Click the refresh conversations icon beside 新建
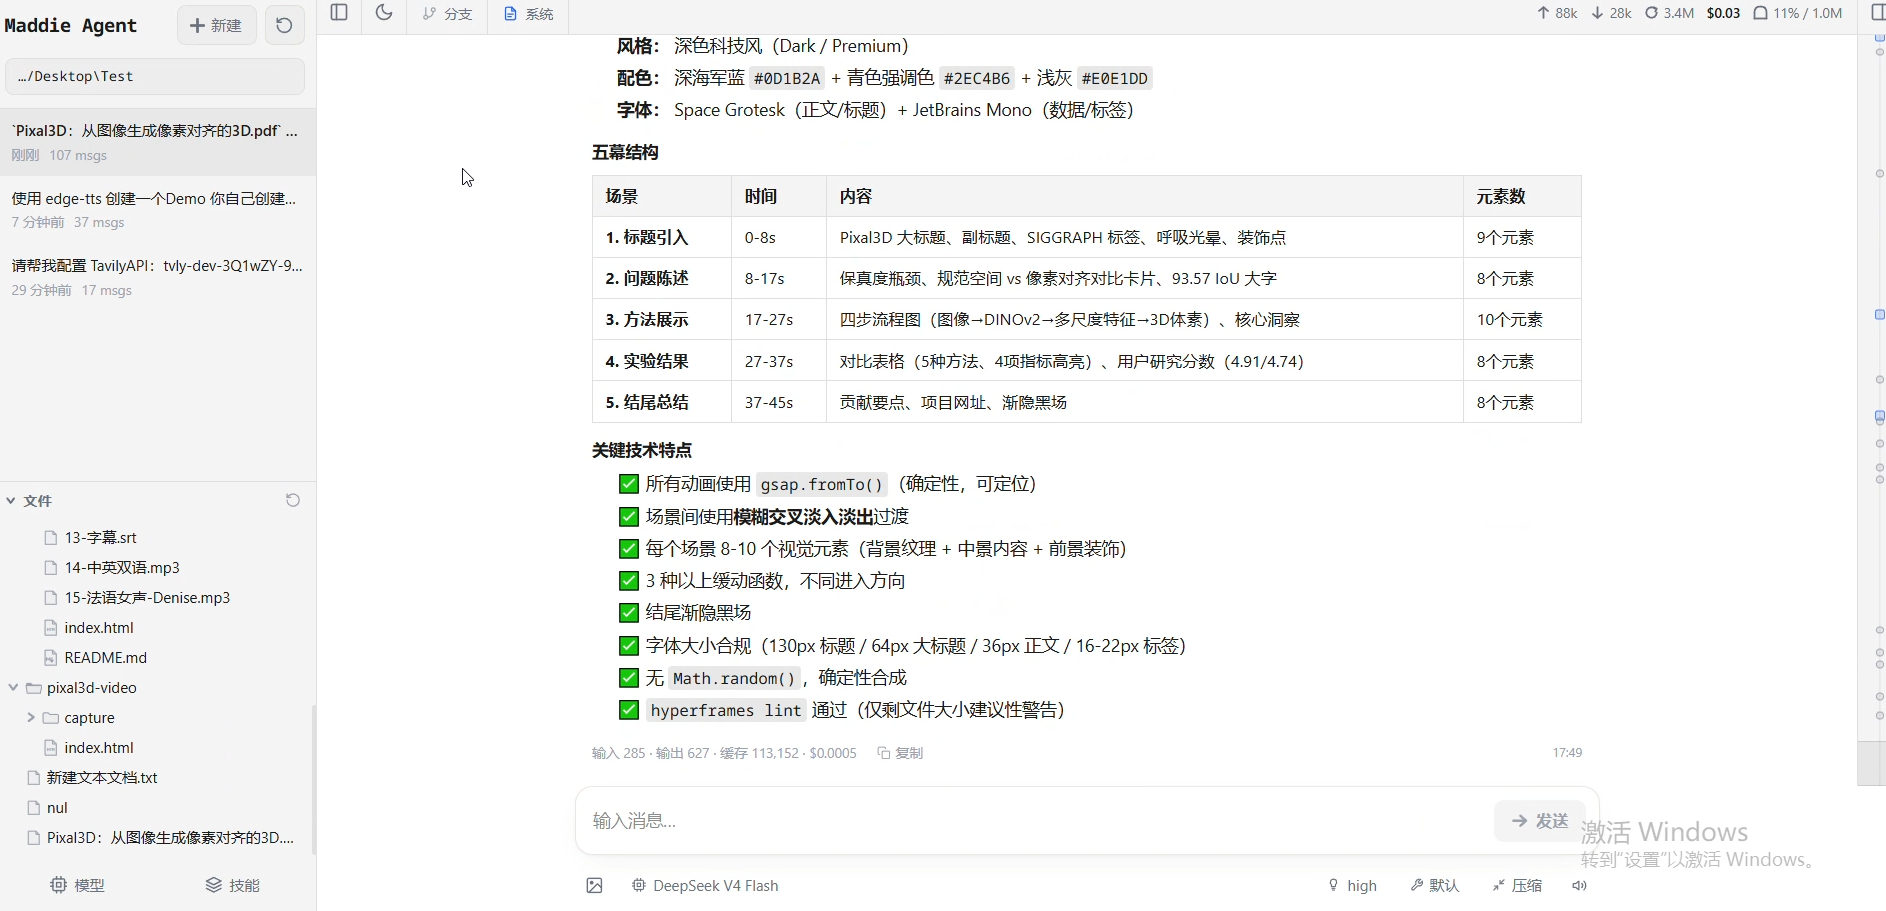1886x911 pixels. tap(284, 25)
